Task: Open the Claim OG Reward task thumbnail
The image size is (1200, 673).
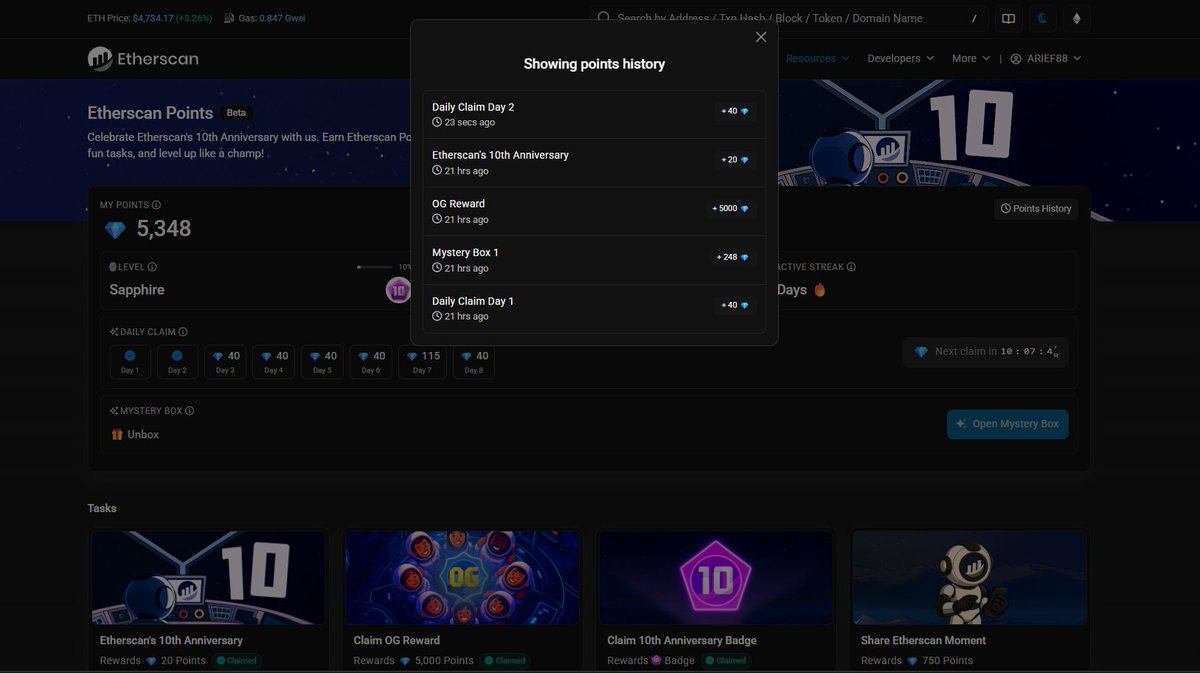Action: click(462, 578)
